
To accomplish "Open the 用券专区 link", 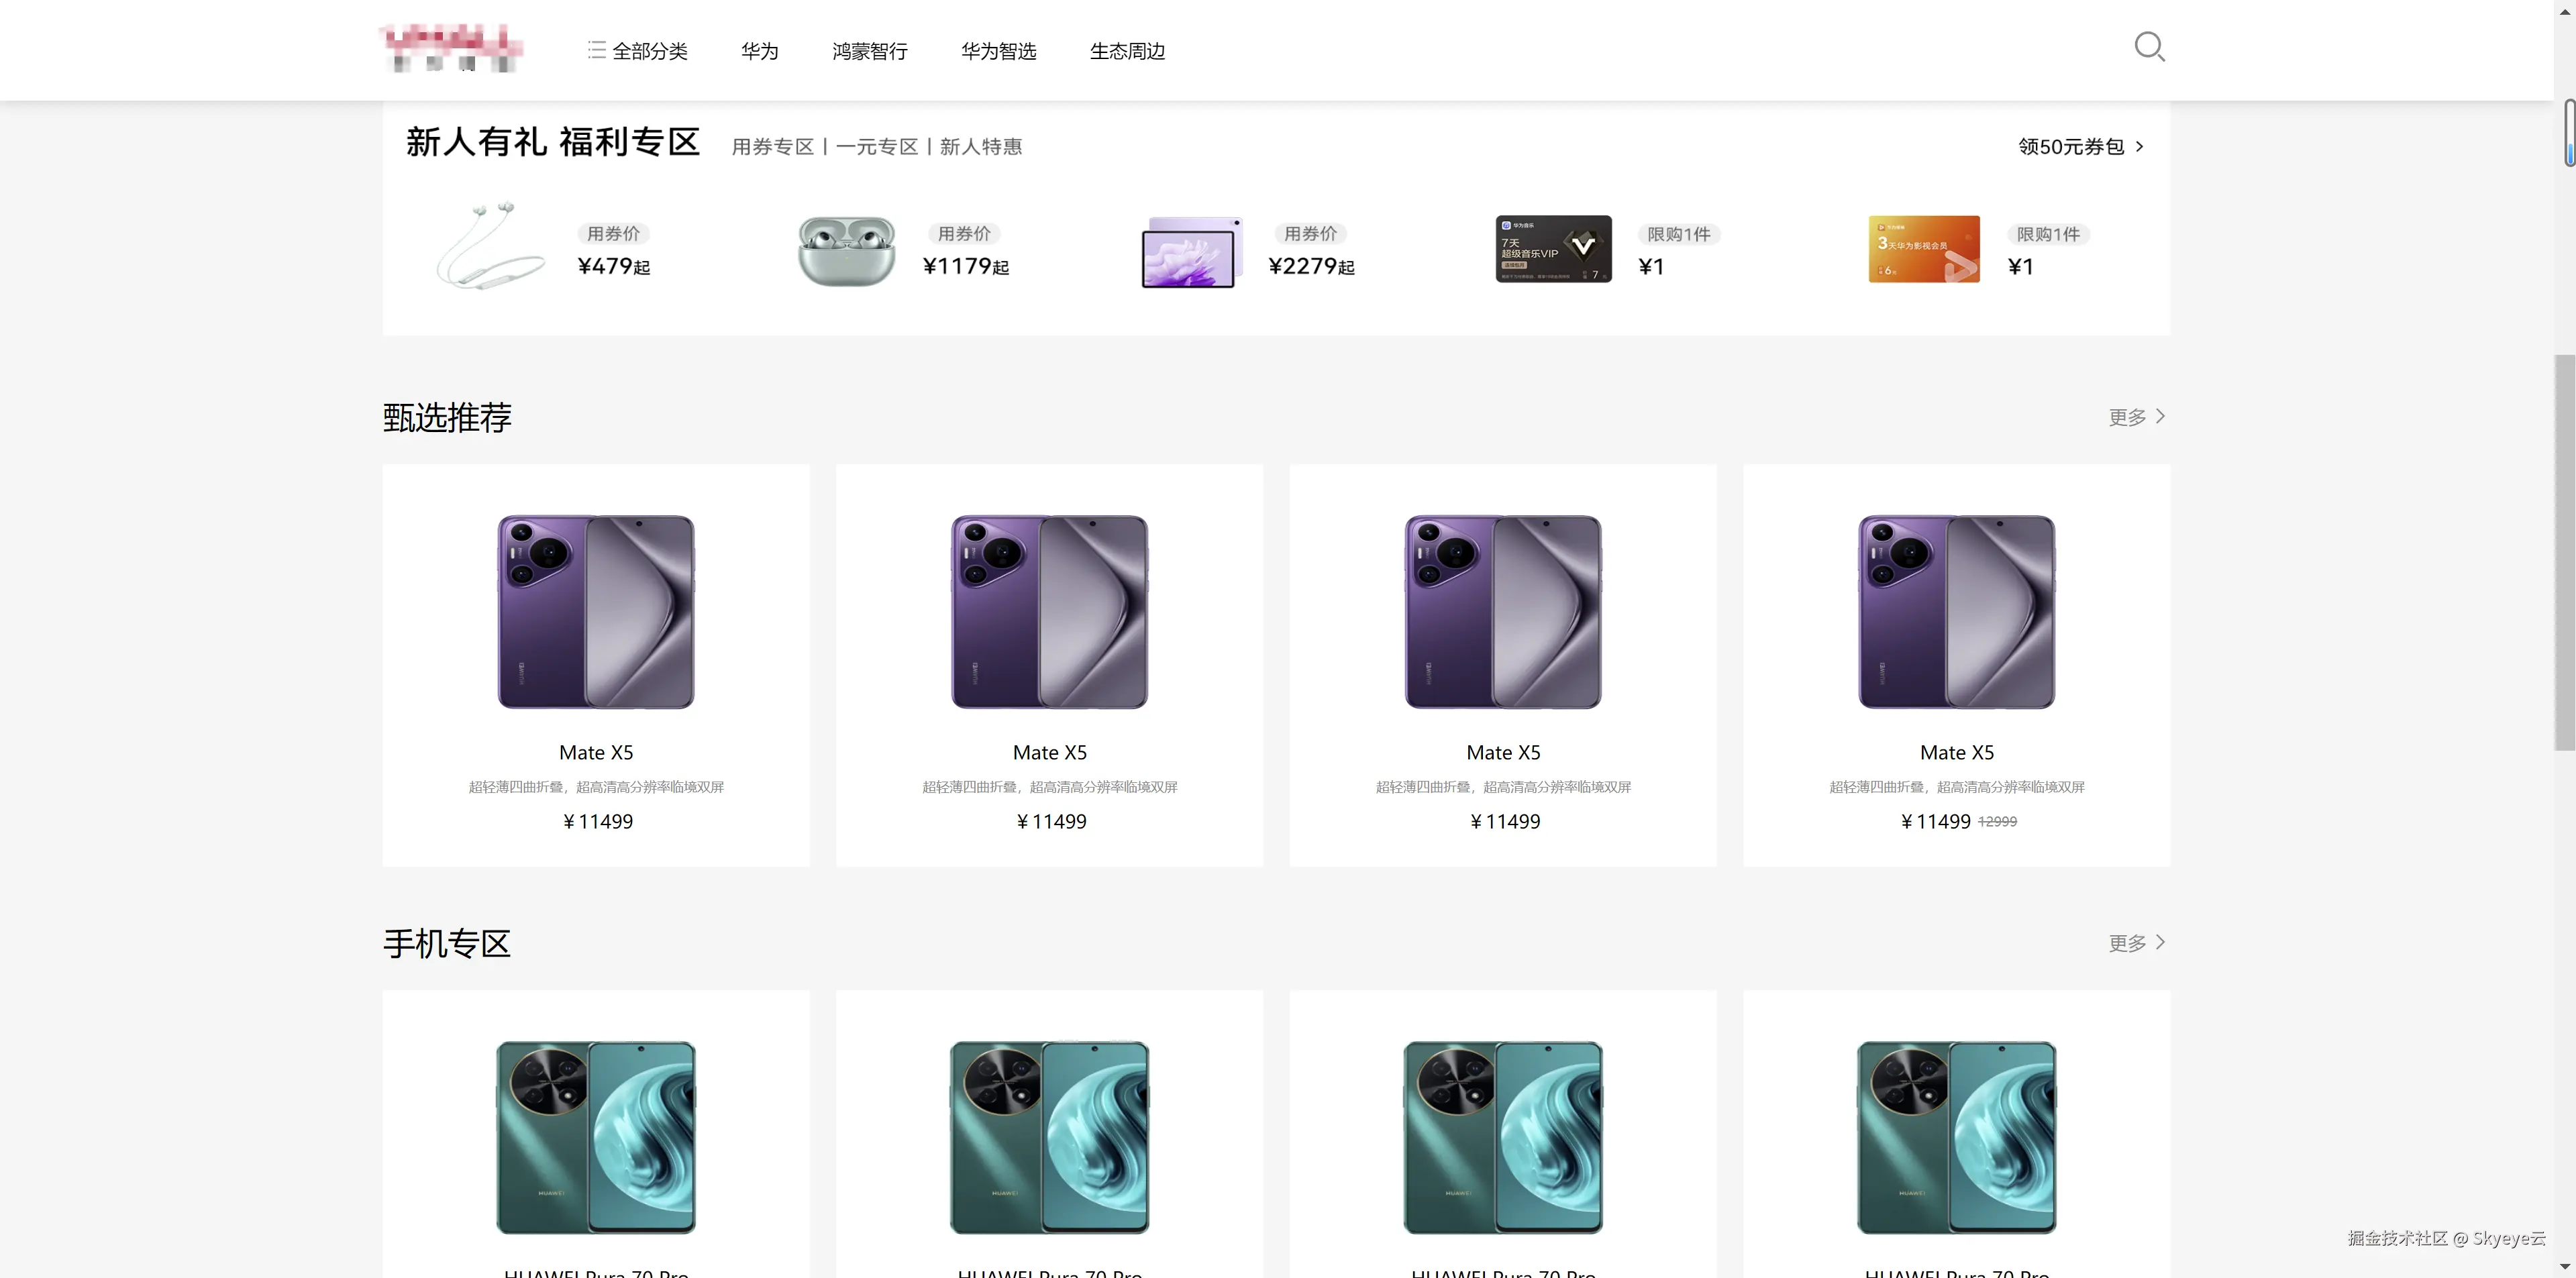I will point(772,147).
